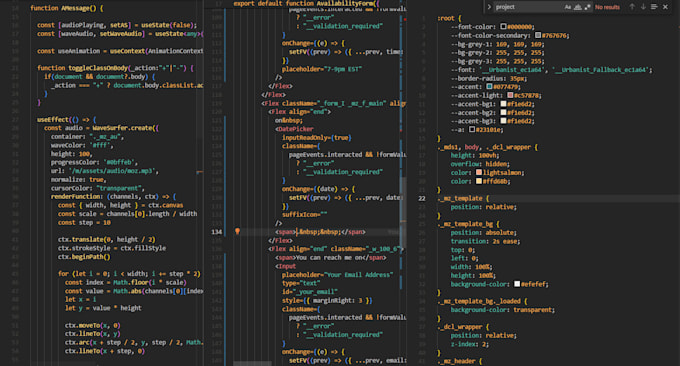Click 'placeholder="7-9pm EST"' attribute

(322, 69)
